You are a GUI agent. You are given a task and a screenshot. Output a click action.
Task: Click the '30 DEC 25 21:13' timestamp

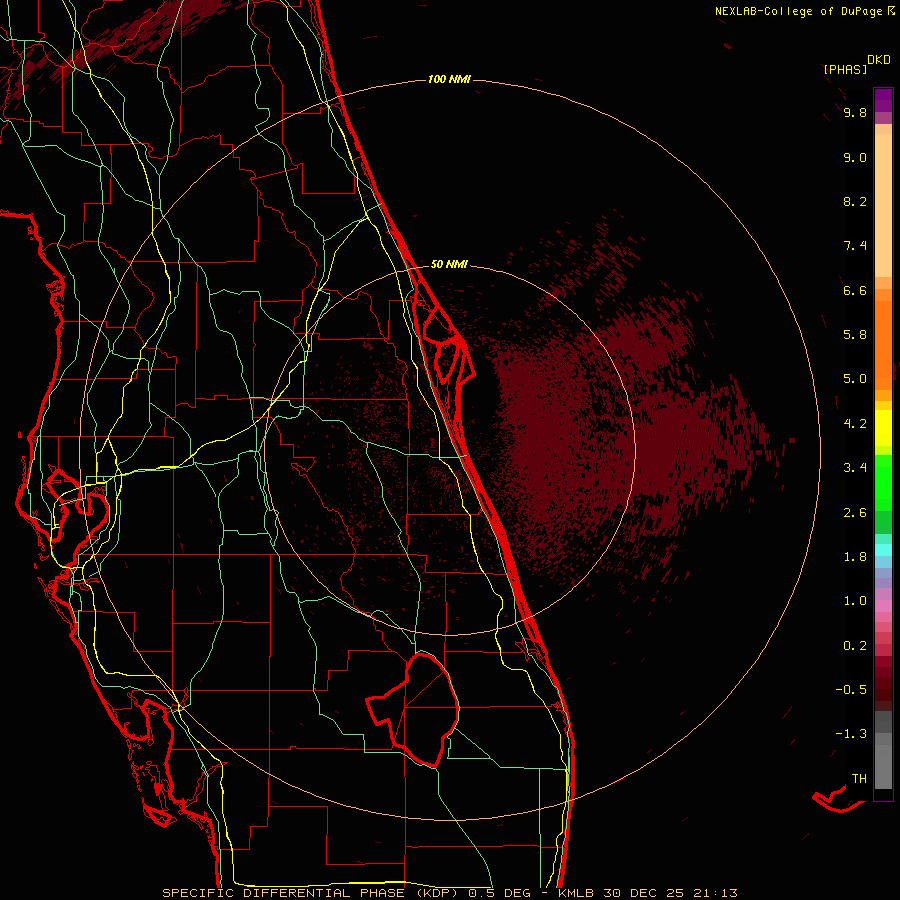pyautogui.click(x=670, y=893)
